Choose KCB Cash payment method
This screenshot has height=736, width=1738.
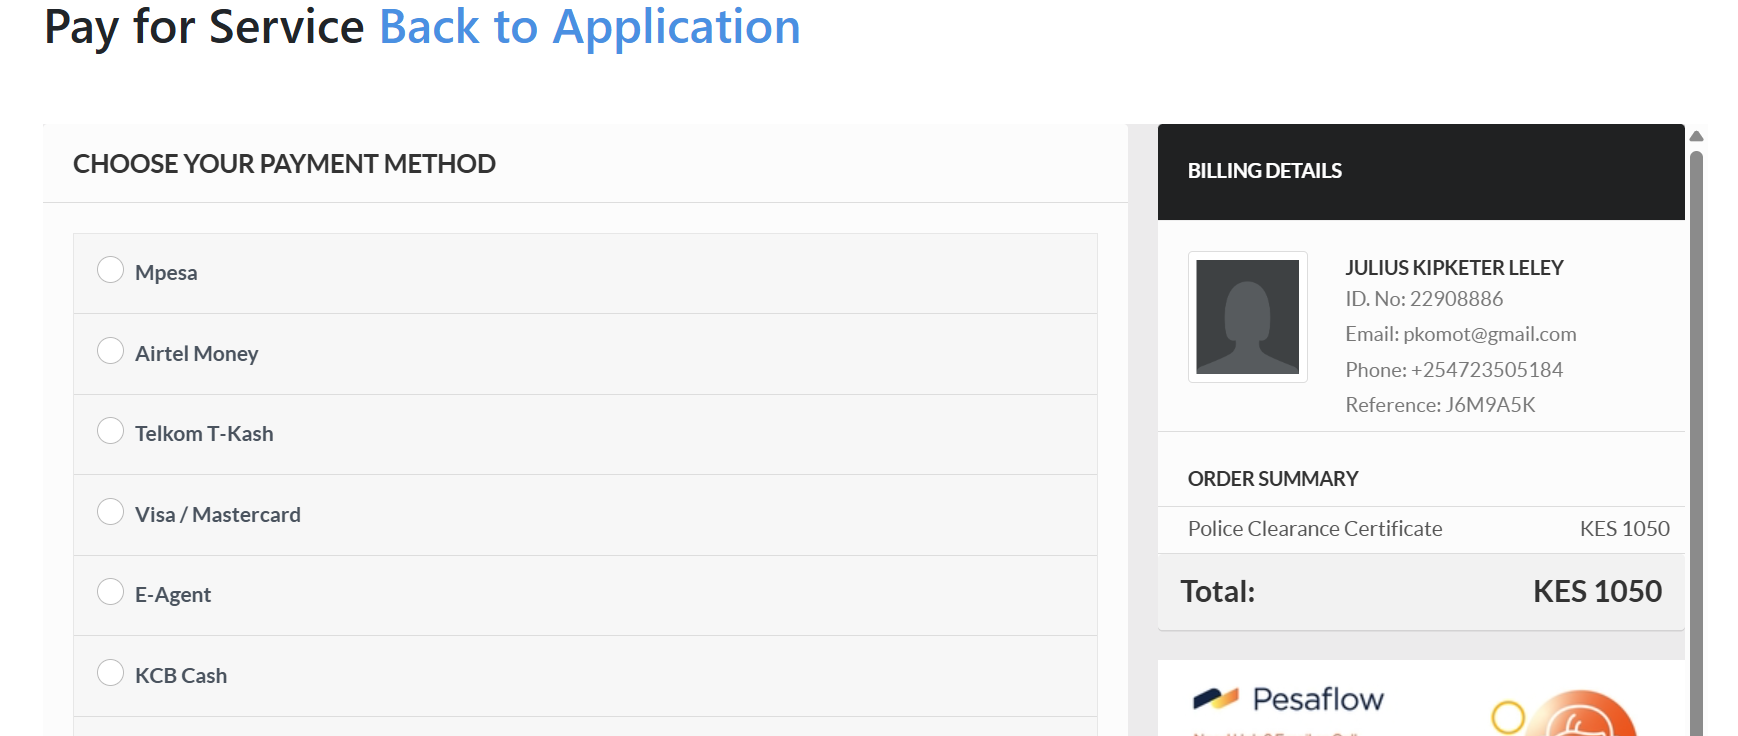point(110,673)
